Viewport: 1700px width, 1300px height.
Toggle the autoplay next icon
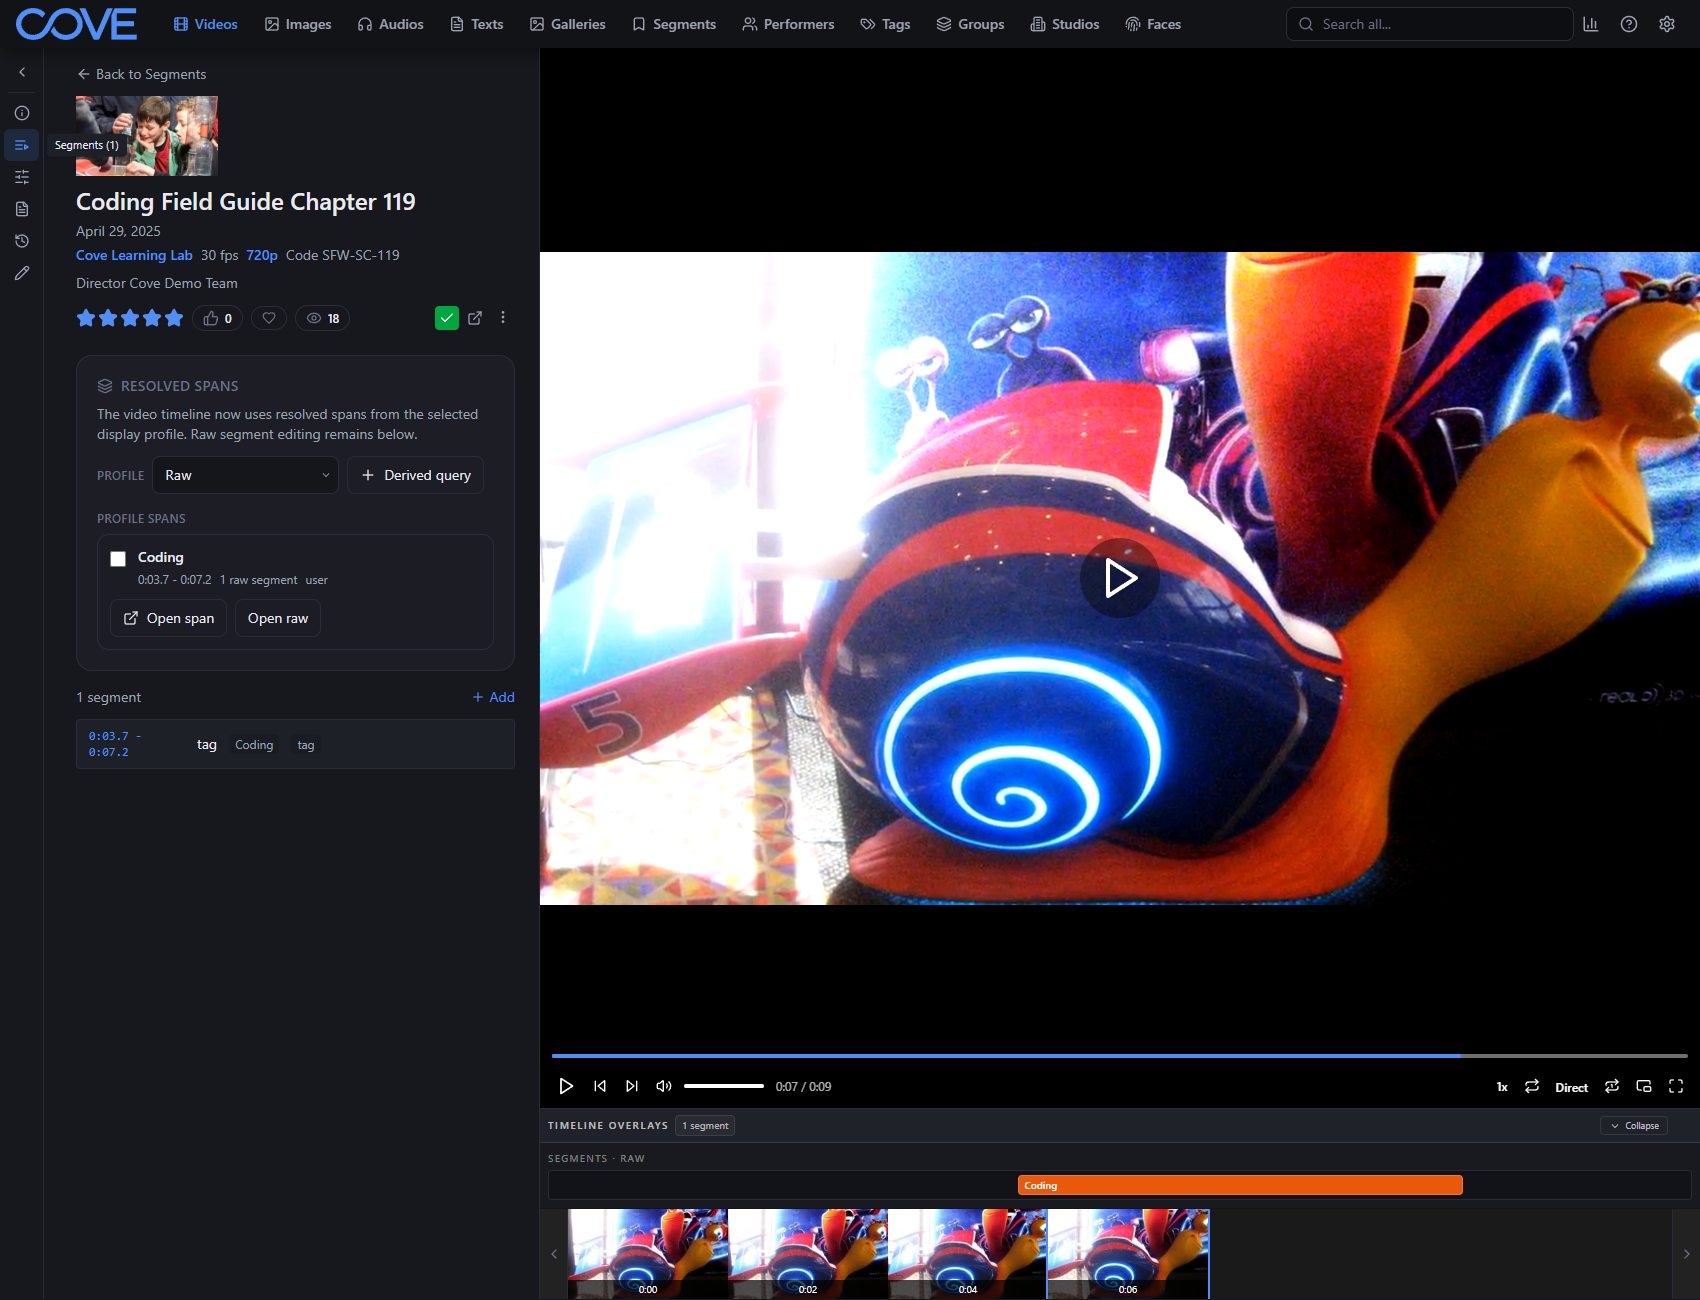click(1612, 1086)
